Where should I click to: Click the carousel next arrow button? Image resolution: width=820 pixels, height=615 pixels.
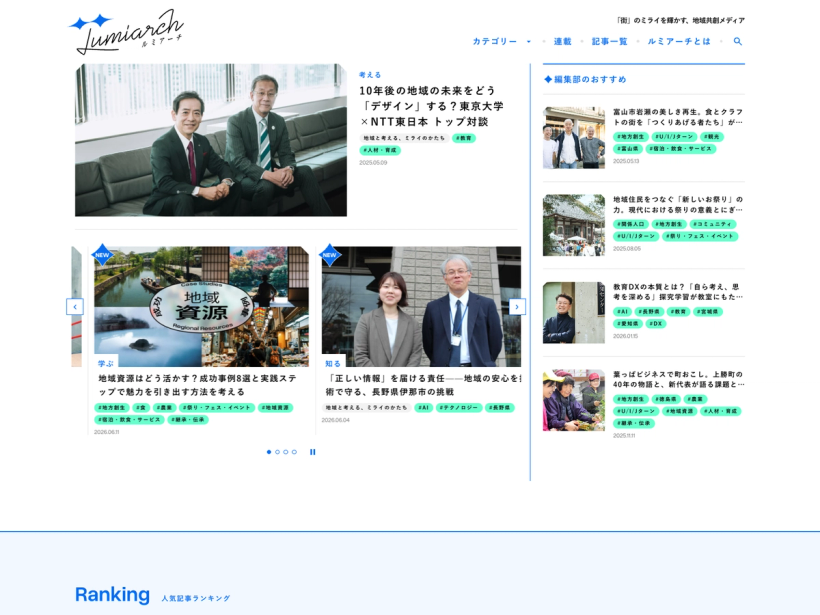517,306
